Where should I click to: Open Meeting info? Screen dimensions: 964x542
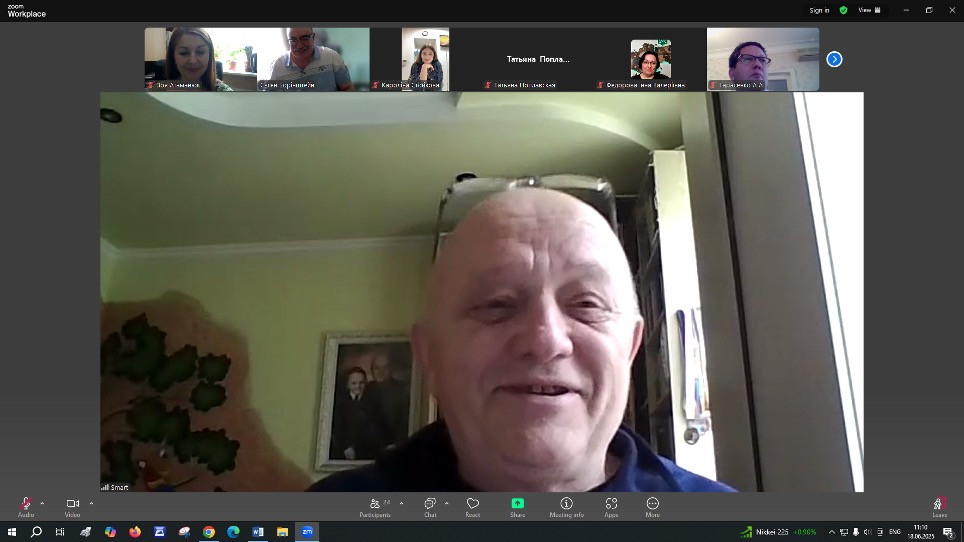[566, 507]
